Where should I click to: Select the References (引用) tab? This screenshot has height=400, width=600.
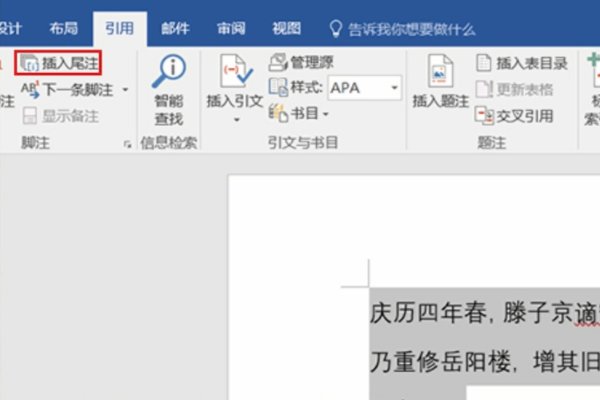tap(120, 28)
